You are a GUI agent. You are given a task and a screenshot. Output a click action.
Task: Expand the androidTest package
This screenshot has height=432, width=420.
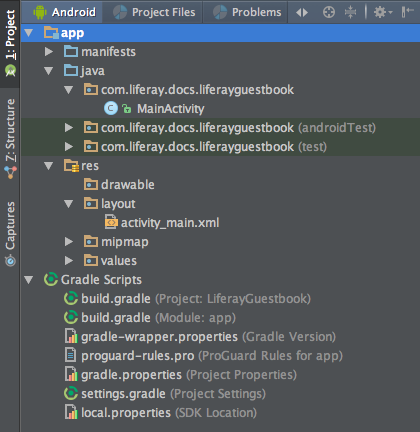click(69, 128)
